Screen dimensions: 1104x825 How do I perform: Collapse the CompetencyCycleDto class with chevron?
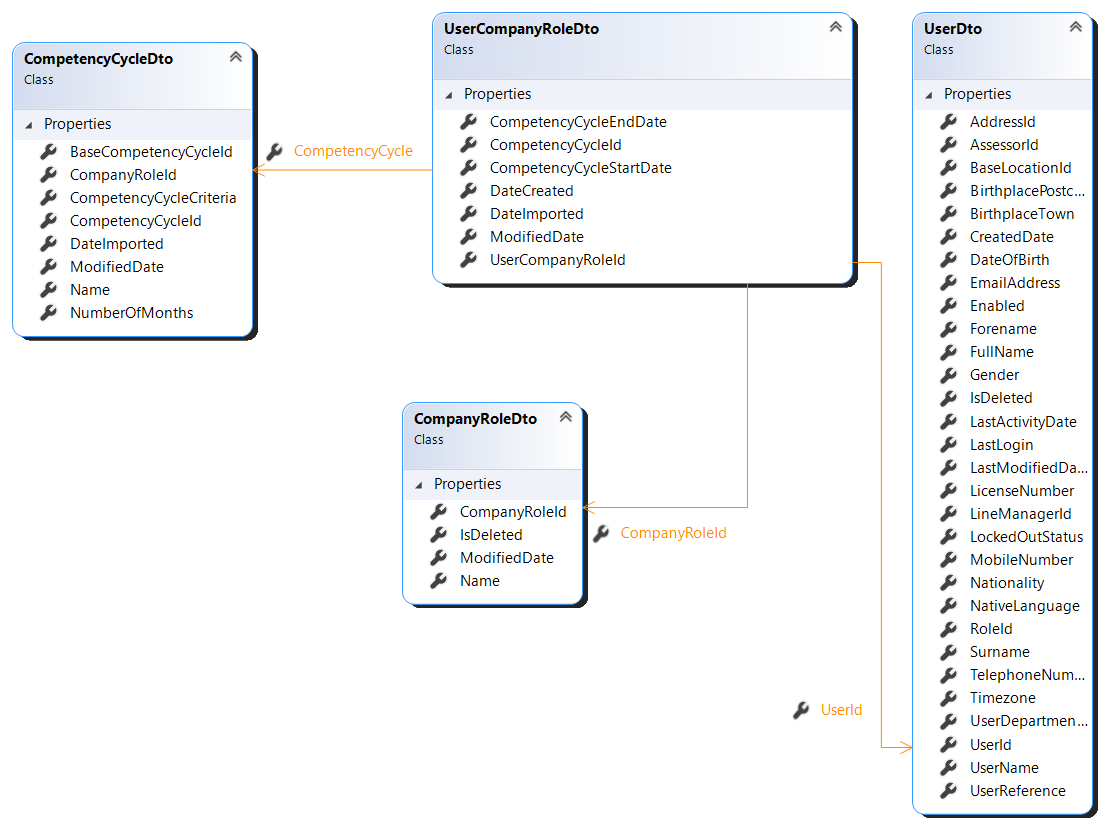pyautogui.click(x=236, y=57)
